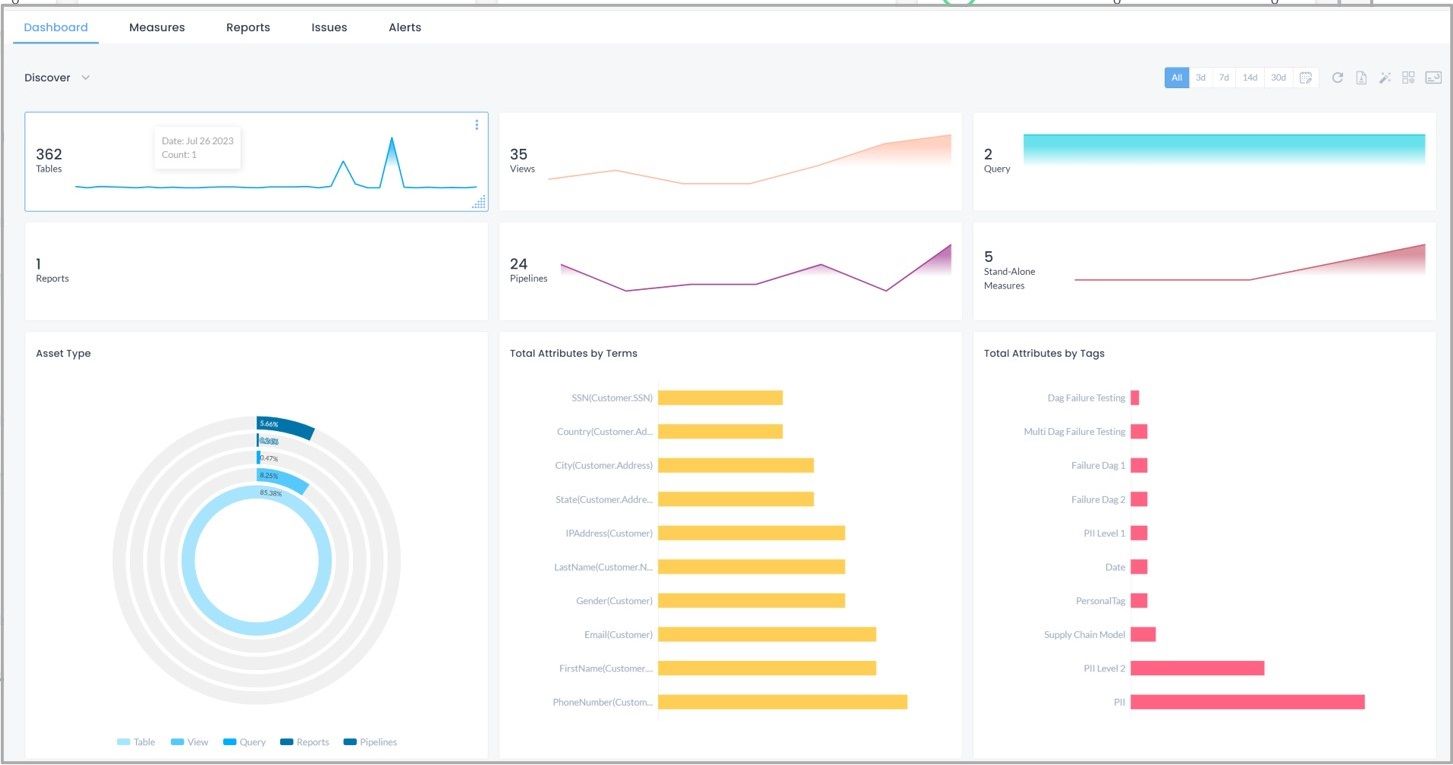1453x765 pixels.
Task: Open the Measures tab
Action: pos(157,28)
